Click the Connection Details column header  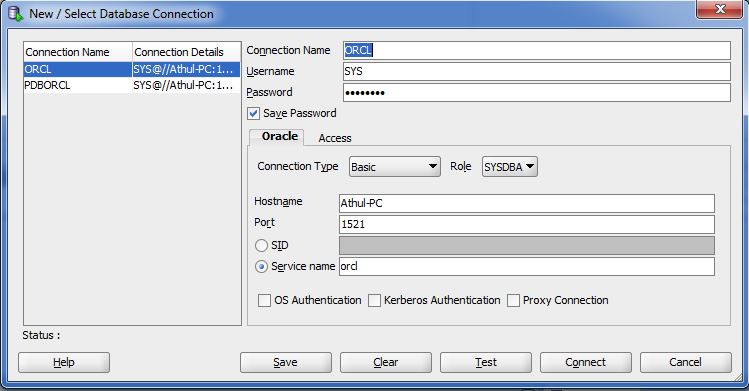tap(186, 52)
